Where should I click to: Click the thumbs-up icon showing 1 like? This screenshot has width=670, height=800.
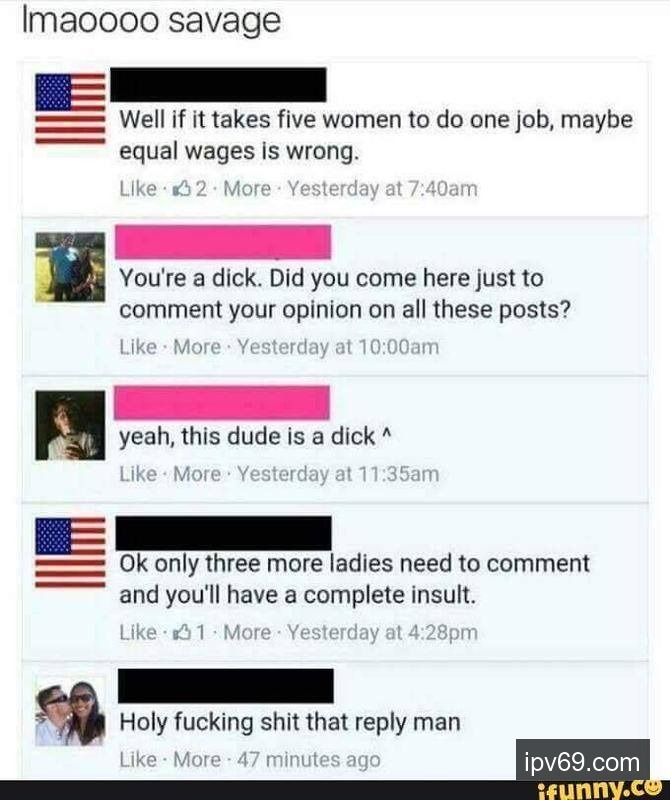(183, 633)
